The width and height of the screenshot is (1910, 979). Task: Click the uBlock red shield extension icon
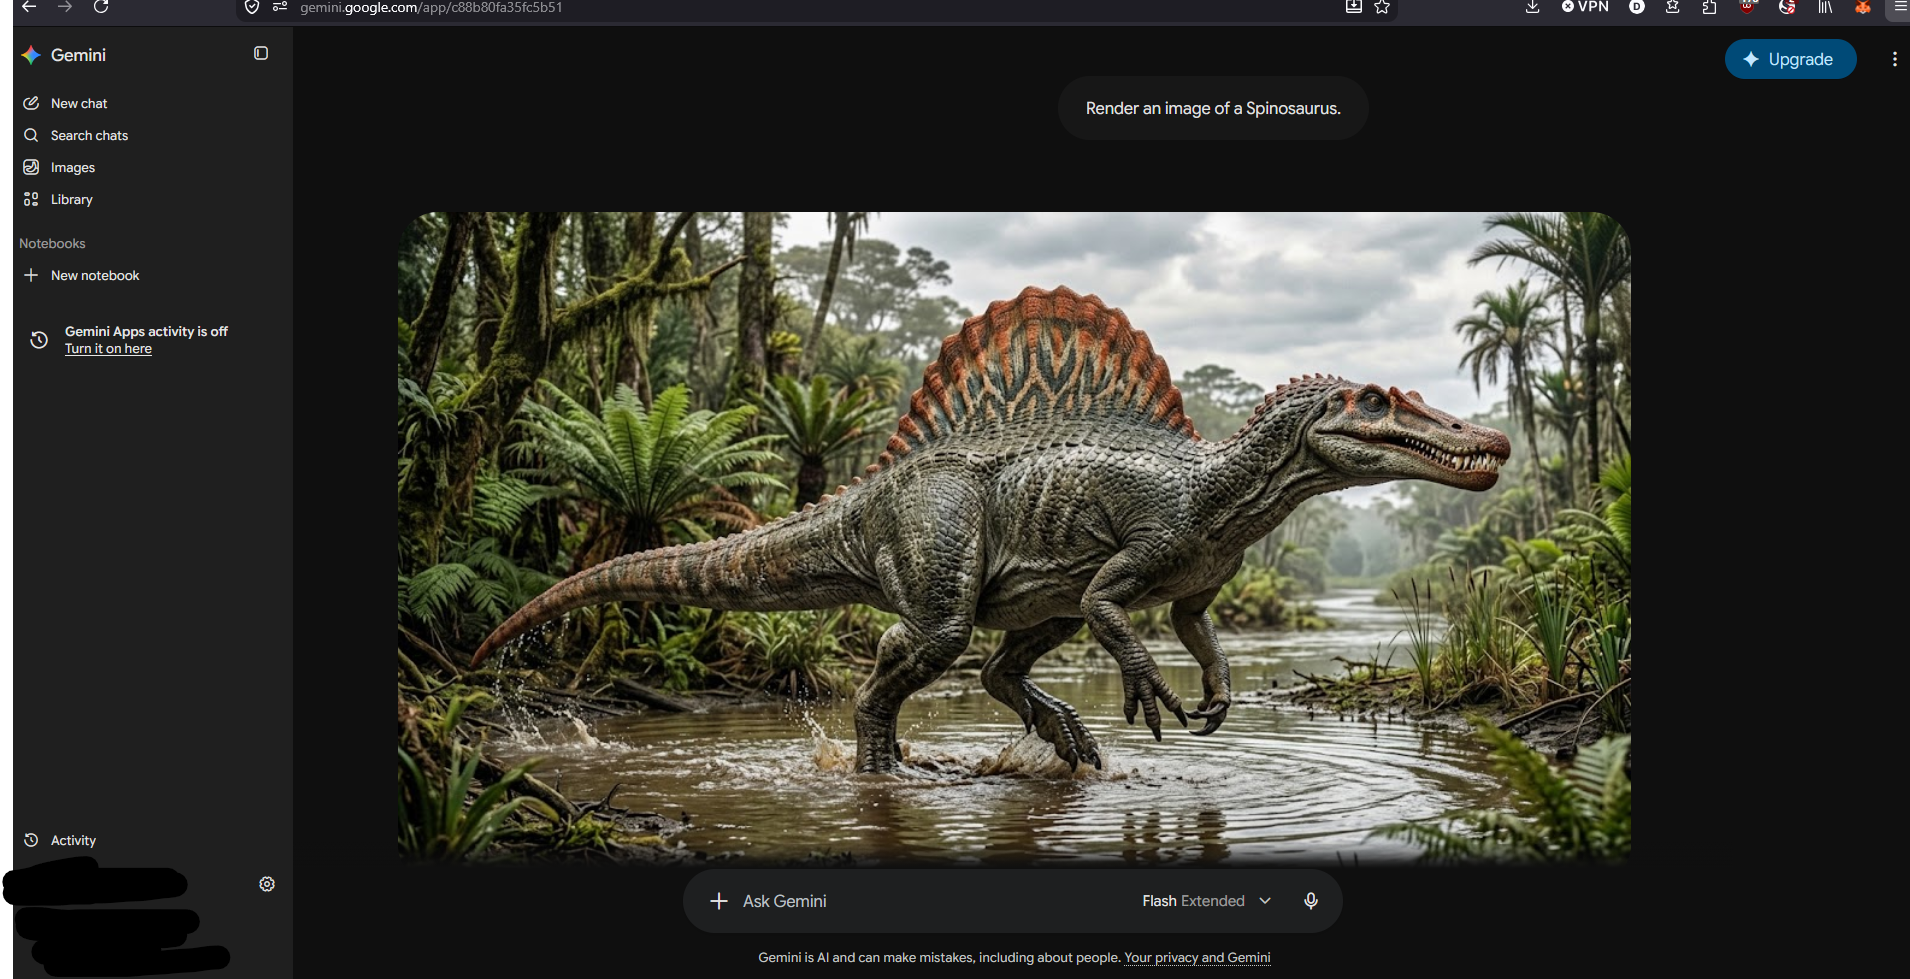pyautogui.click(x=1747, y=7)
